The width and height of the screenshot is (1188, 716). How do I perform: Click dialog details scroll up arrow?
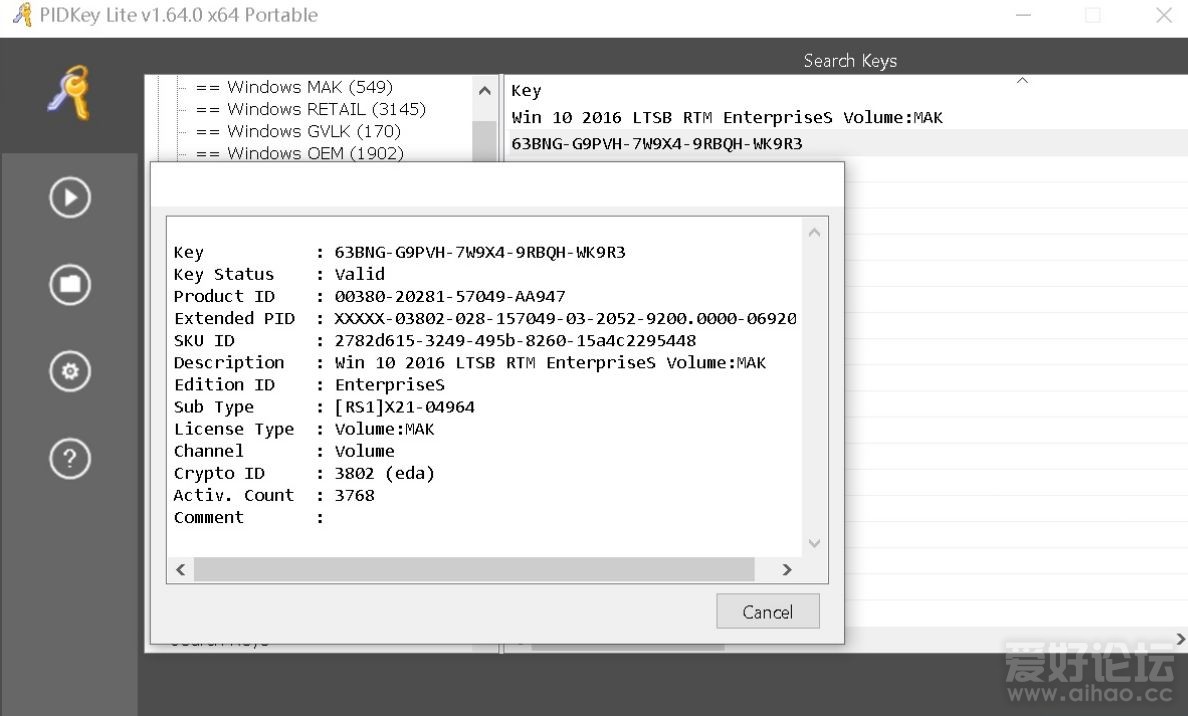pyautogui.click(x=814, y=233)
